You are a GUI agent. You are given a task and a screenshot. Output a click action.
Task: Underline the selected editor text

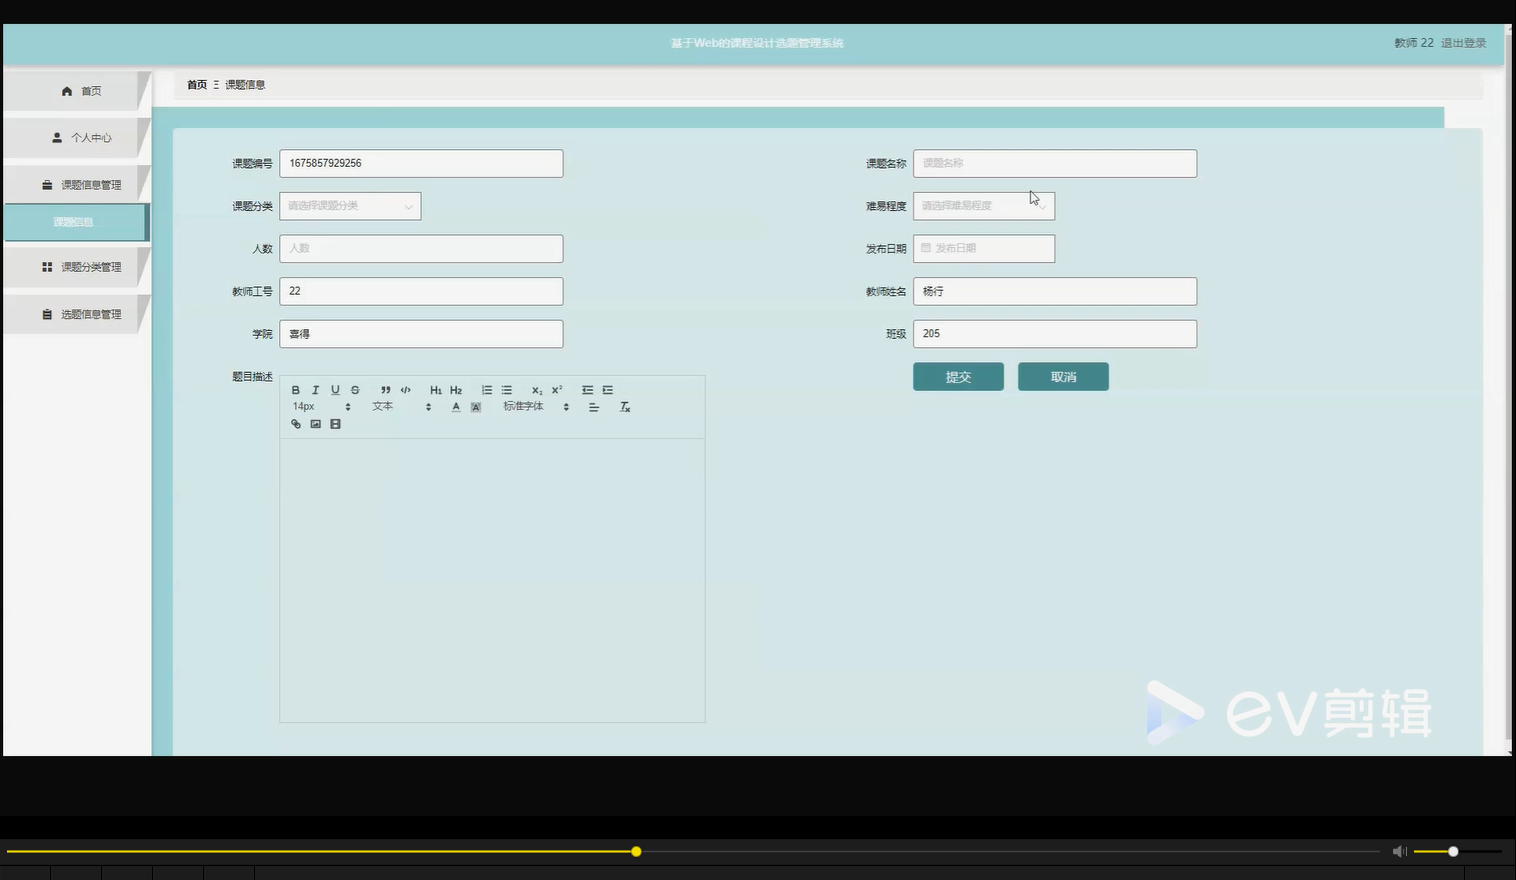(x=335, y=390)
